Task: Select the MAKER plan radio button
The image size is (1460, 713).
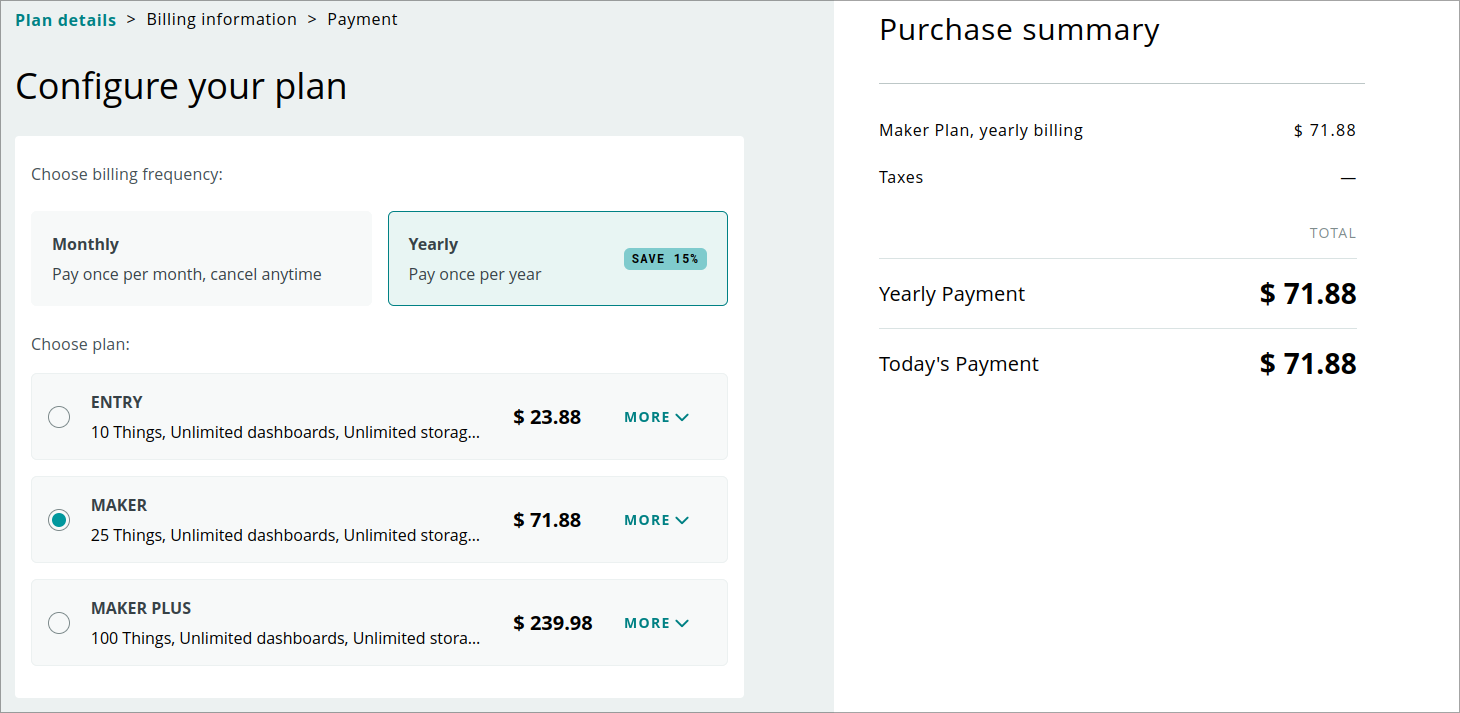Action: pos(59,520)
